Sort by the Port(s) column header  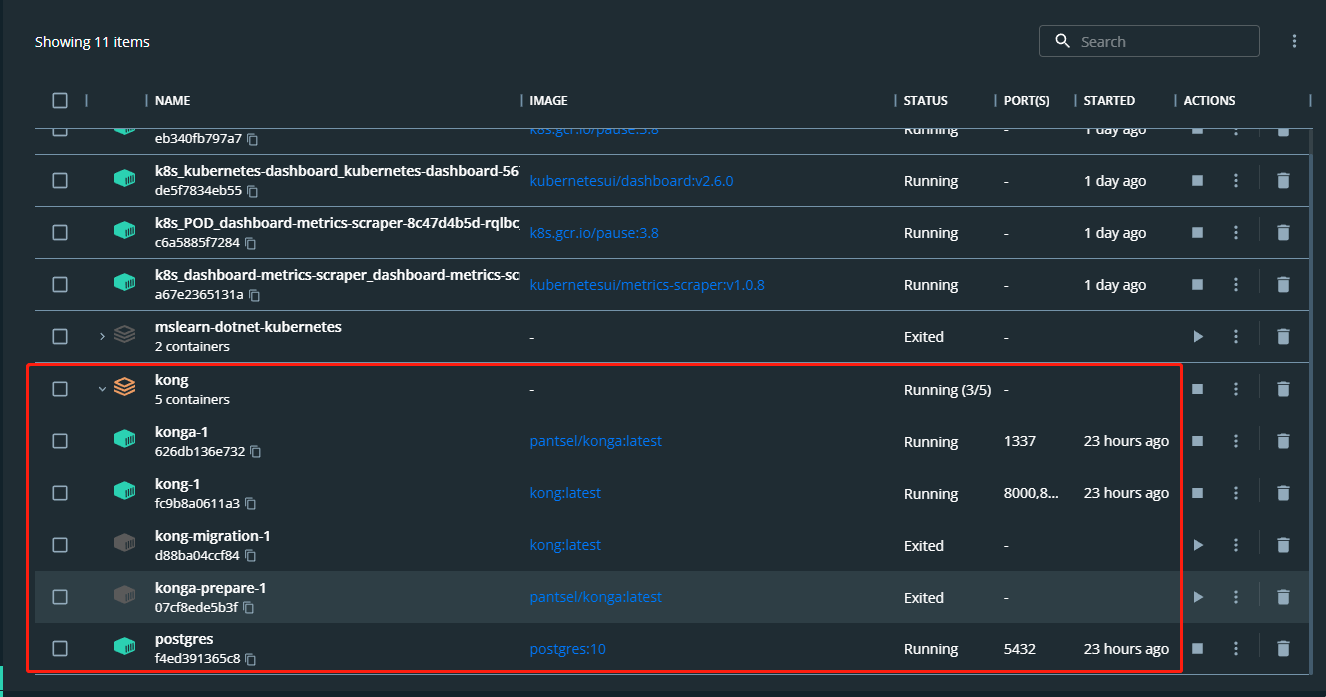click(x=1027, y=101)
